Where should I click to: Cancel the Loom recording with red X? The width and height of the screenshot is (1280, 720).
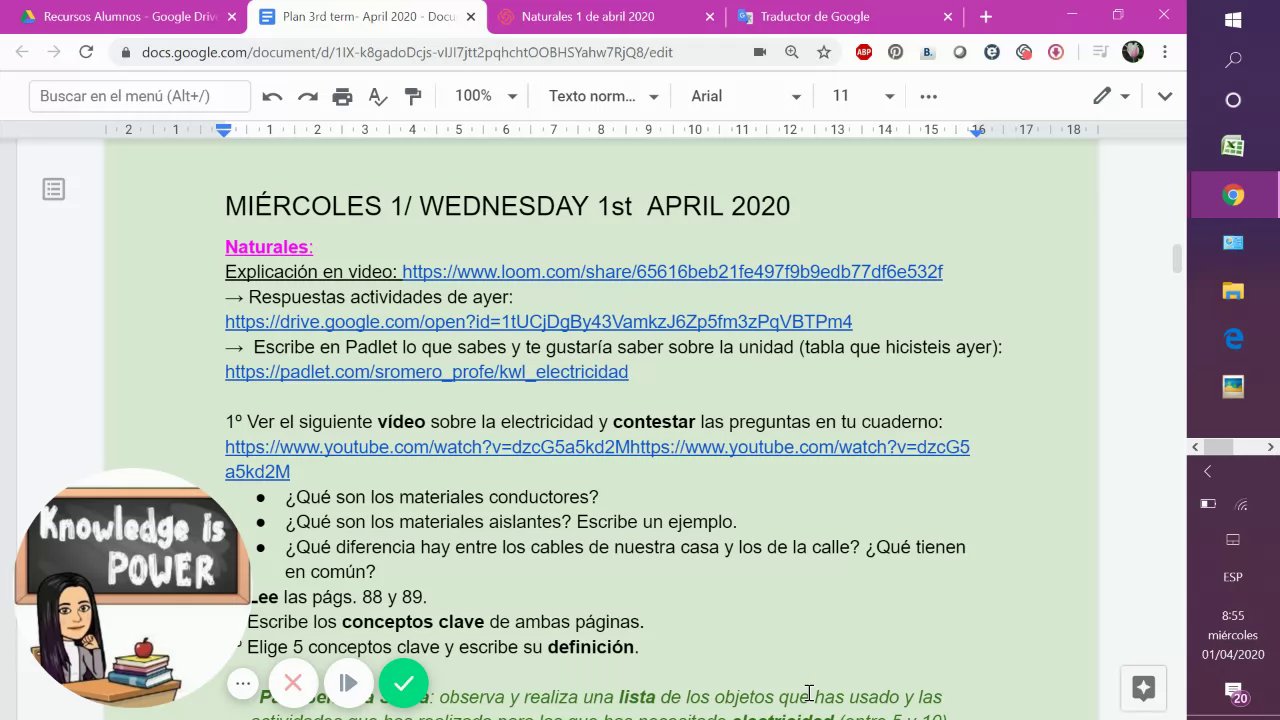click(293, 683)
